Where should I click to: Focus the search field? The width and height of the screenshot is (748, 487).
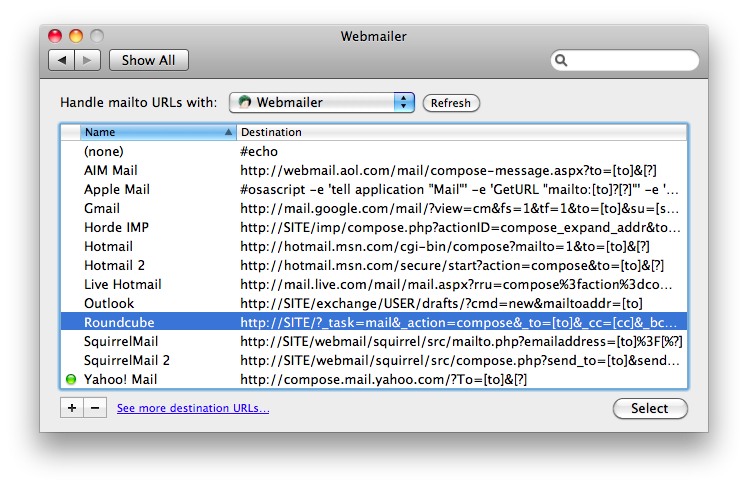[630, 61]
